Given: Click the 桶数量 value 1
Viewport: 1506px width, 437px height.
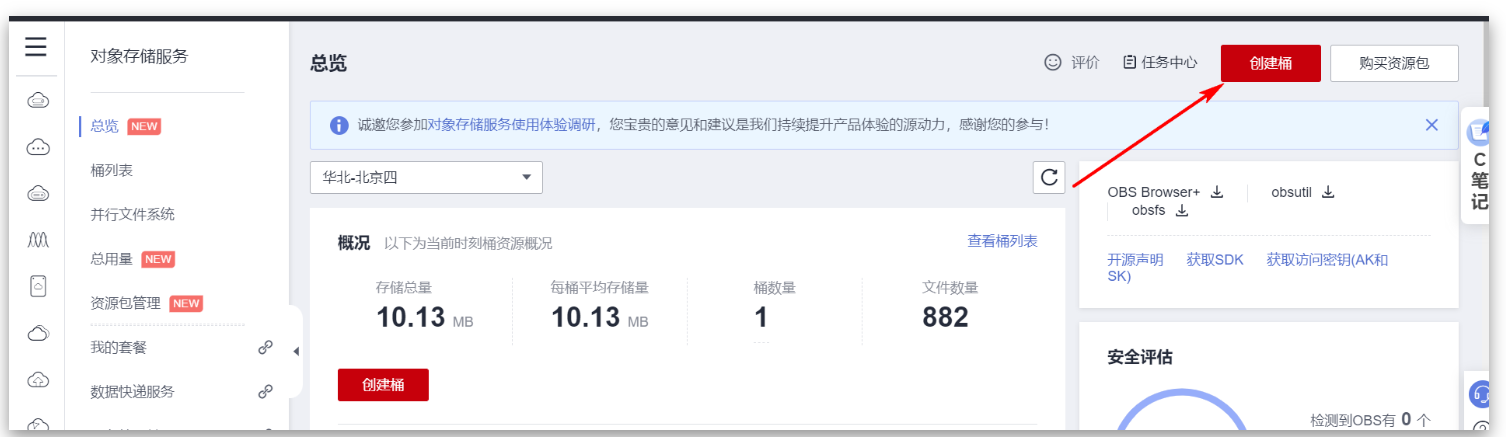Looking at the screenshot, I should (x=761, y=318).
